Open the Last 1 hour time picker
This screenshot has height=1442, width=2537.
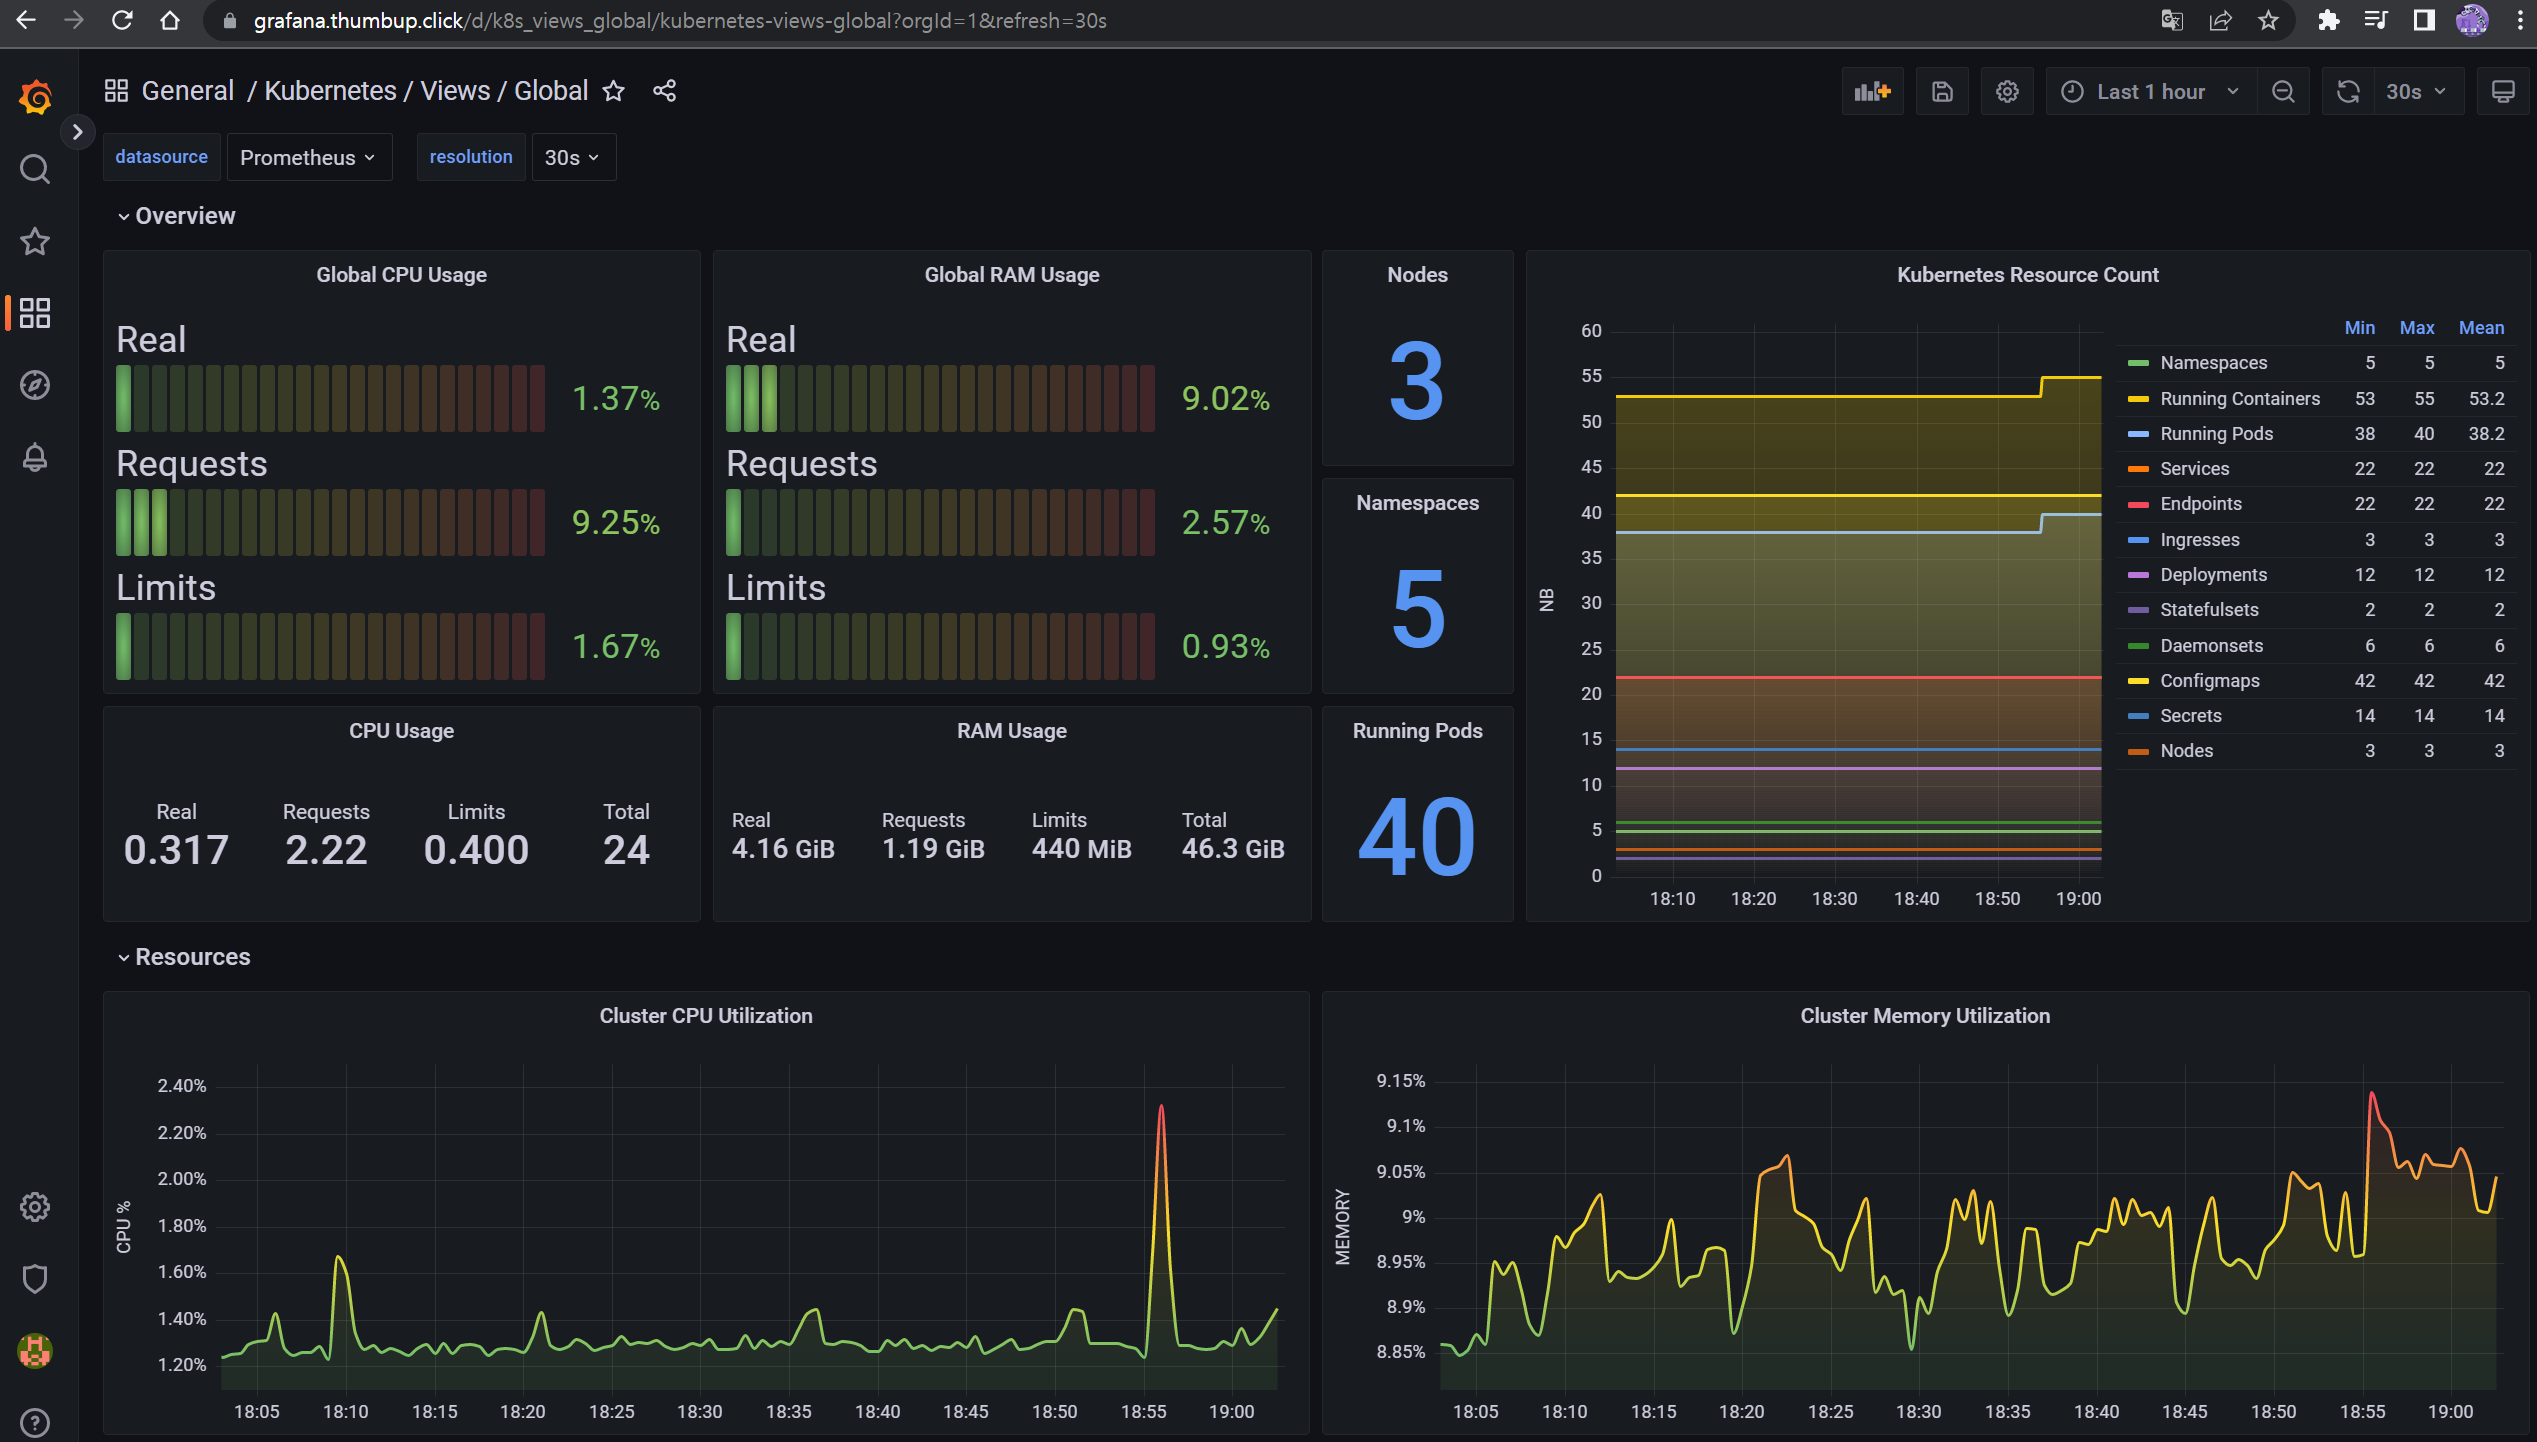(2151, 92)
